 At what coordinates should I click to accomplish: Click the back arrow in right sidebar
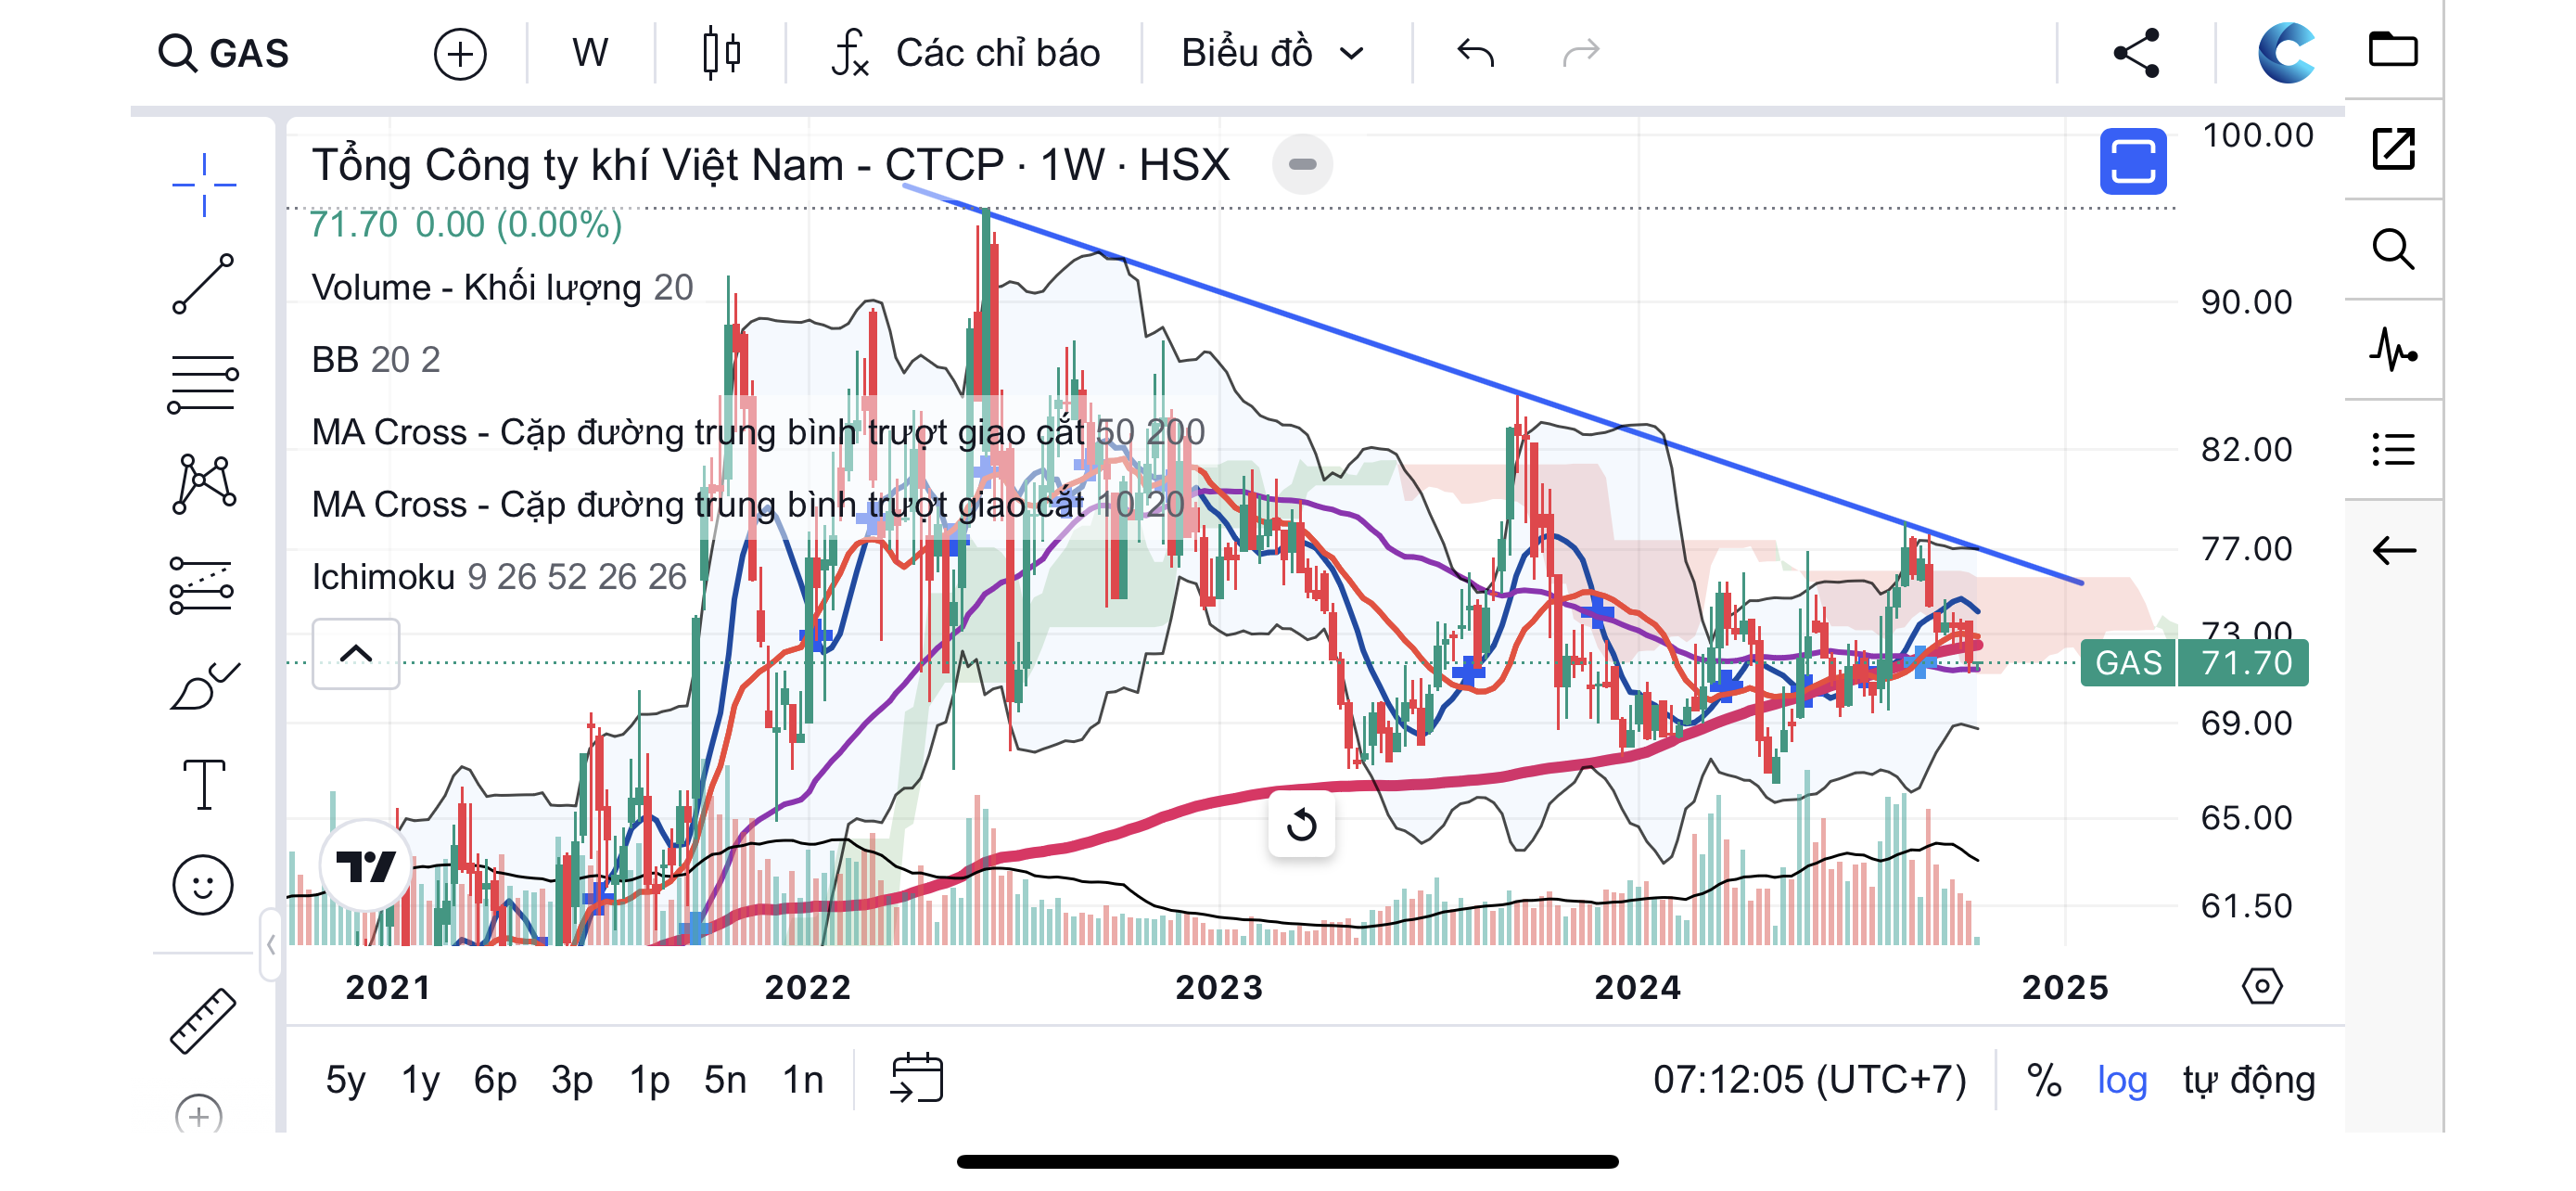(x=2393, y=550)
